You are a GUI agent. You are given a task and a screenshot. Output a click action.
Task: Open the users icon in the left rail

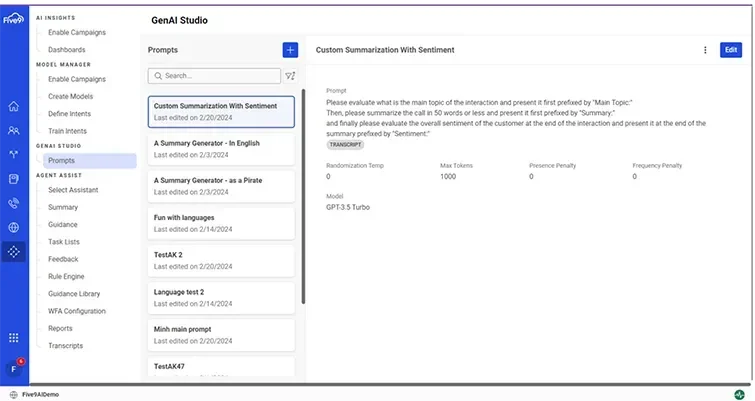pyautogui.click(x=13, y=130)
